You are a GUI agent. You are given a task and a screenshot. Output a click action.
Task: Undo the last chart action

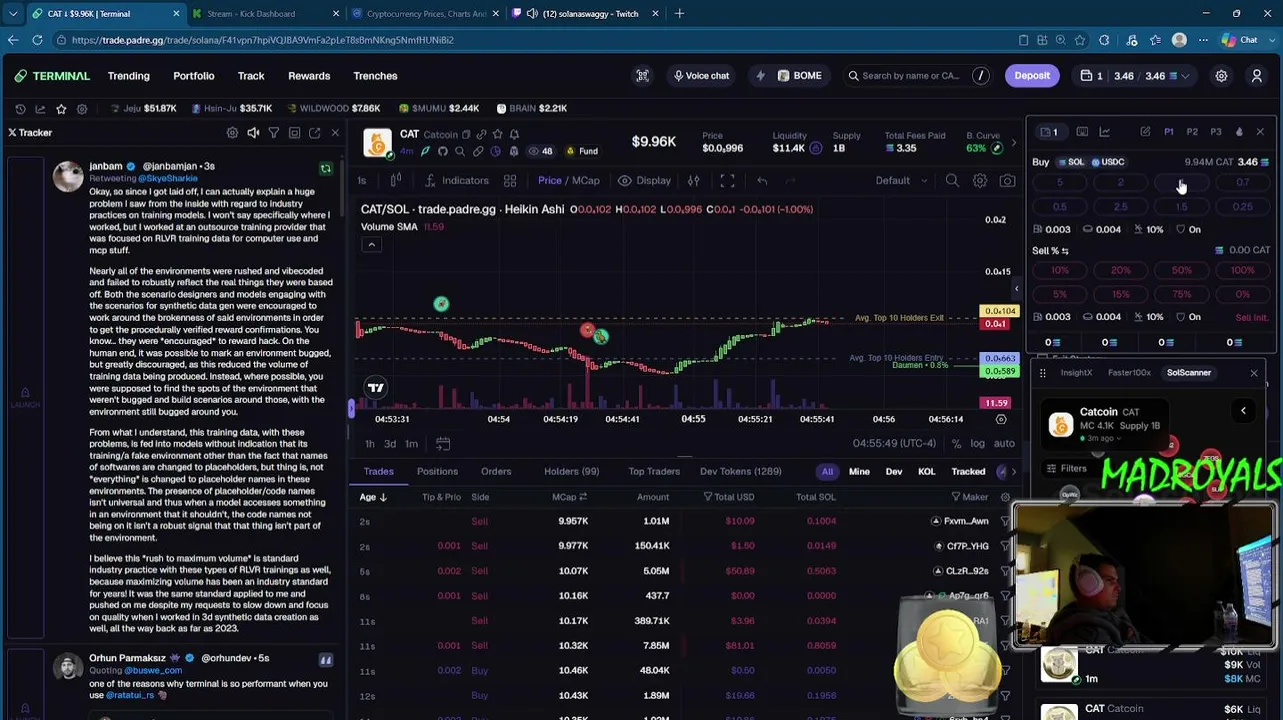[762, 181]
